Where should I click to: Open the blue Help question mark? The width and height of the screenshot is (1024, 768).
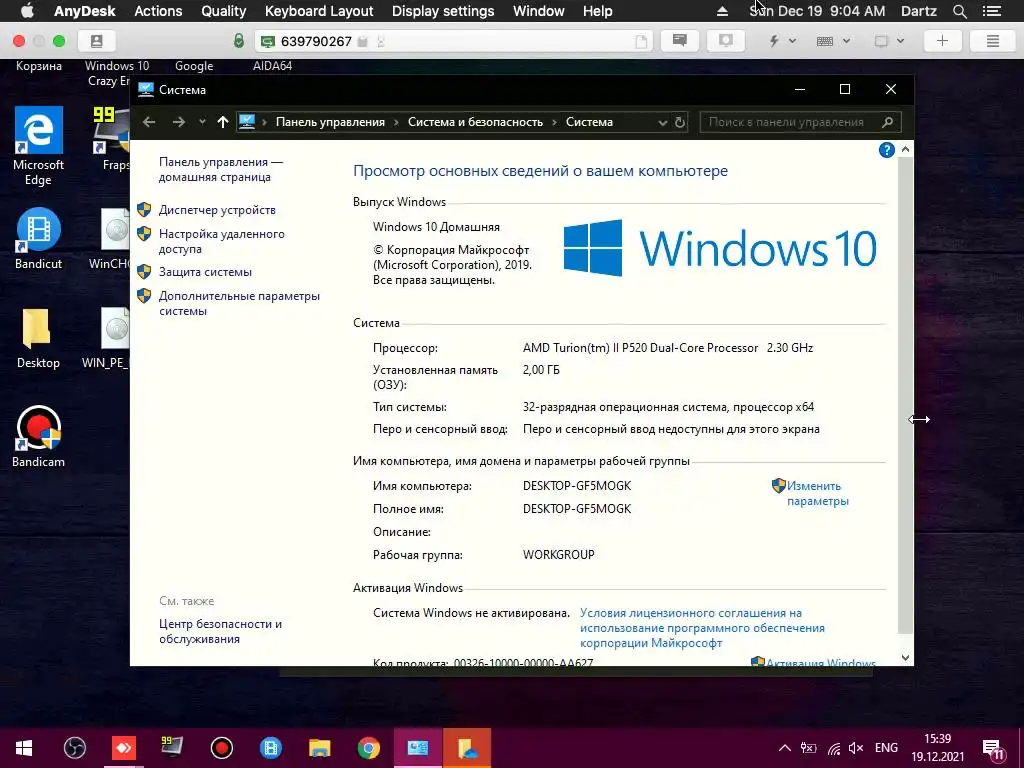[x=886, y=150]
